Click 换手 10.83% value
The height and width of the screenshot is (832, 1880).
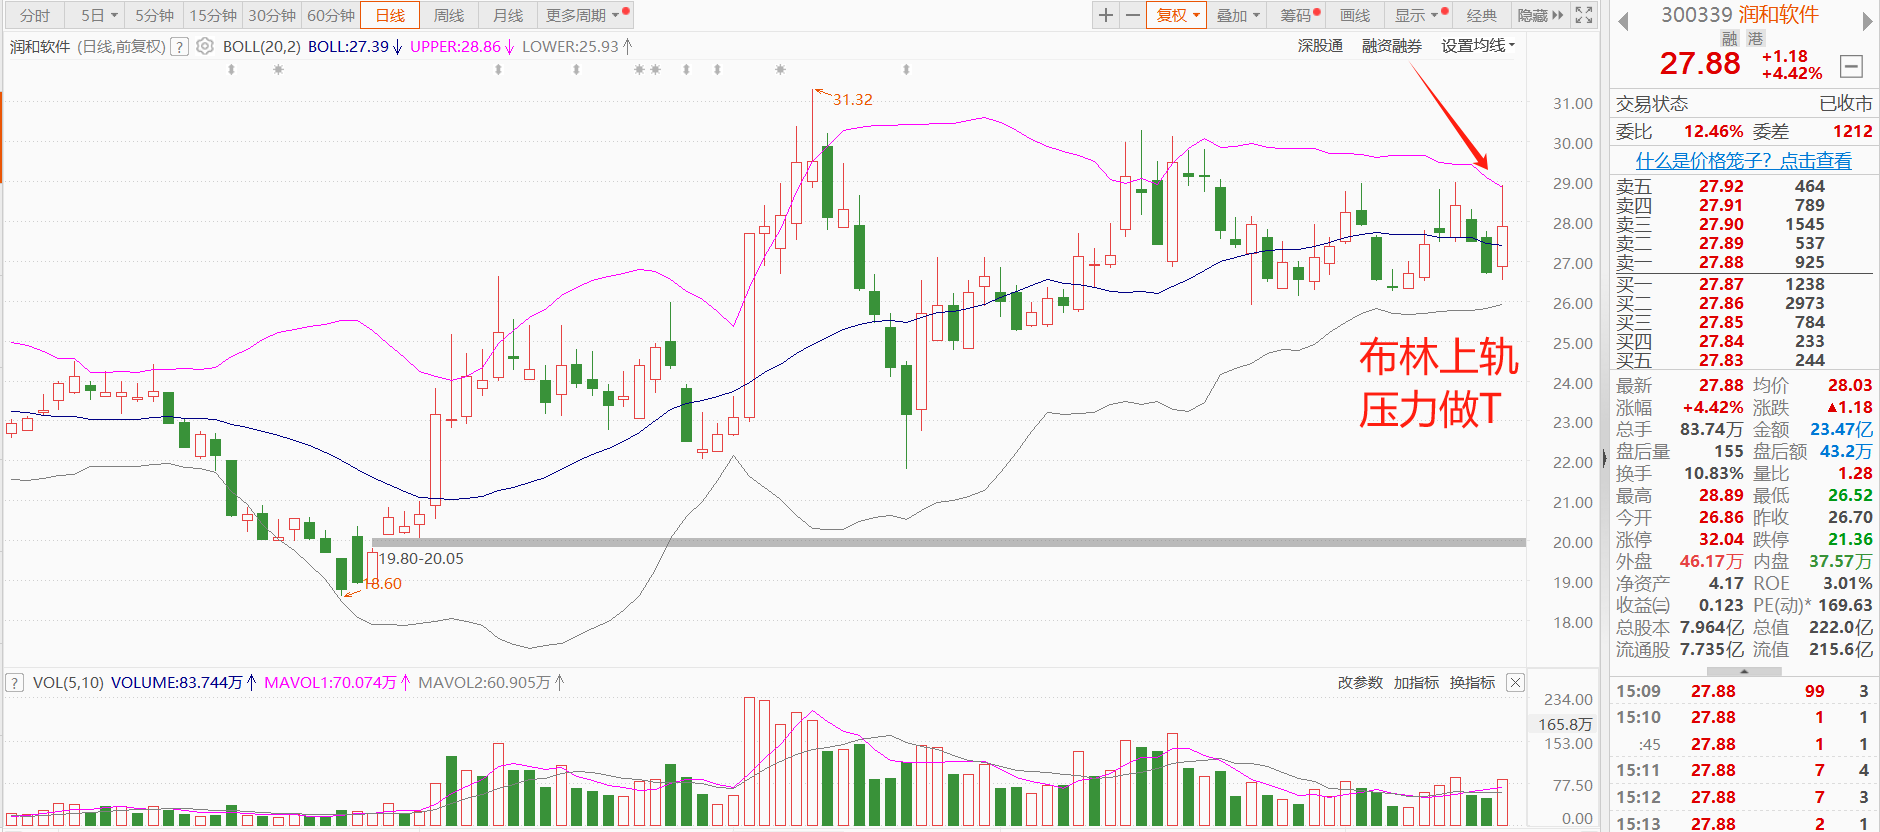(x=1713, y=473)
